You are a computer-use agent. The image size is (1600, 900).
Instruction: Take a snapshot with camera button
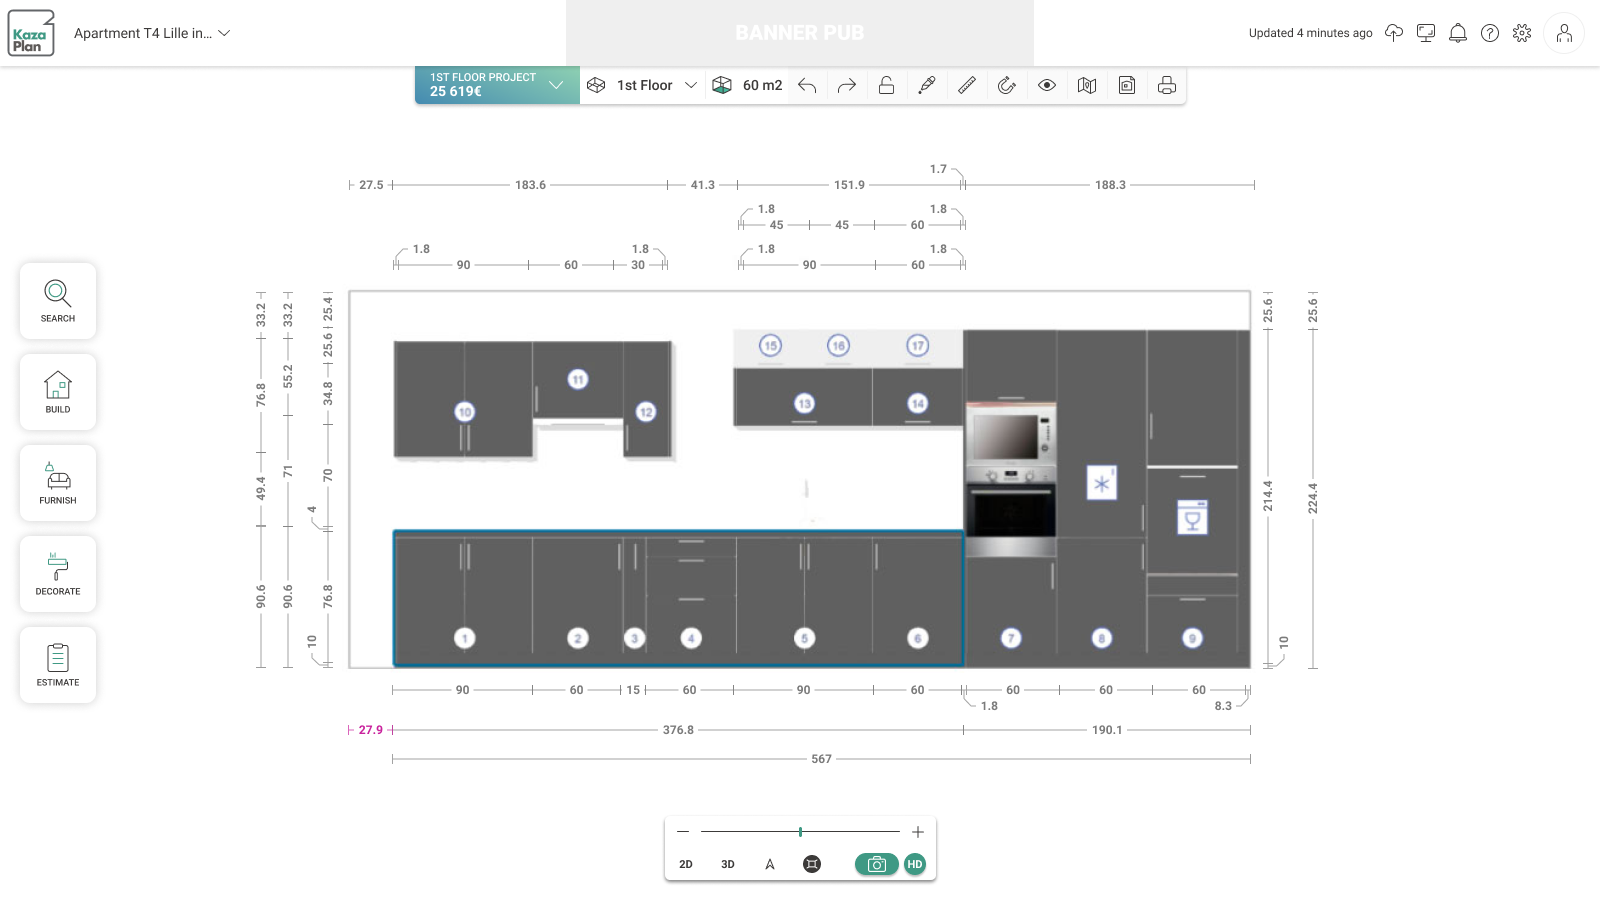click(x=877, y=864)
